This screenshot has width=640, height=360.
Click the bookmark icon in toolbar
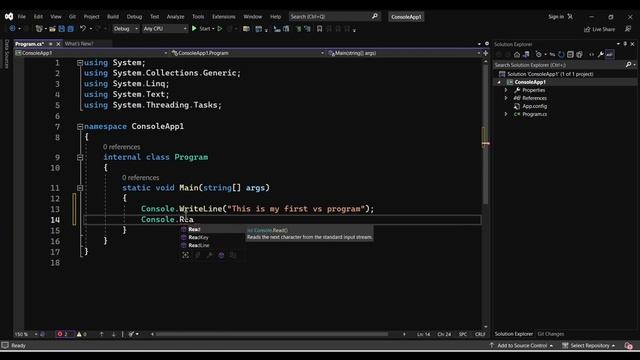coord(320,29)
